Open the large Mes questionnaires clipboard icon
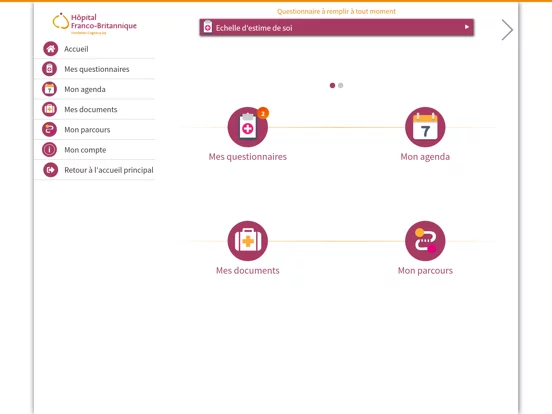 tap(248, 127)
